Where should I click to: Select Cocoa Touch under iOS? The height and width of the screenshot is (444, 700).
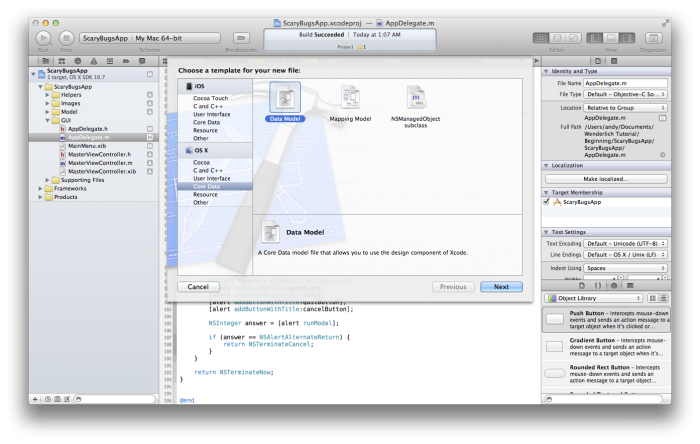pos(210,98)
